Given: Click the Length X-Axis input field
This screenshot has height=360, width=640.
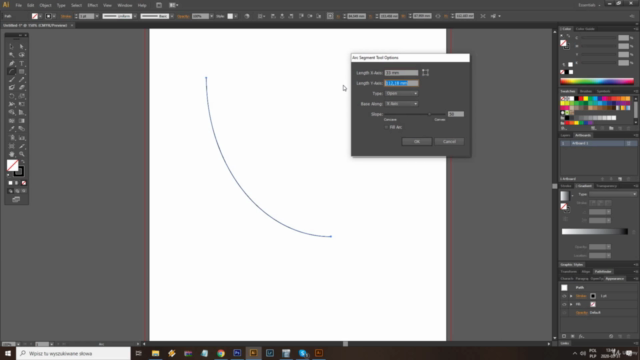Looking at the screenshot, I should pyautogui.click(x=401, y=73).
